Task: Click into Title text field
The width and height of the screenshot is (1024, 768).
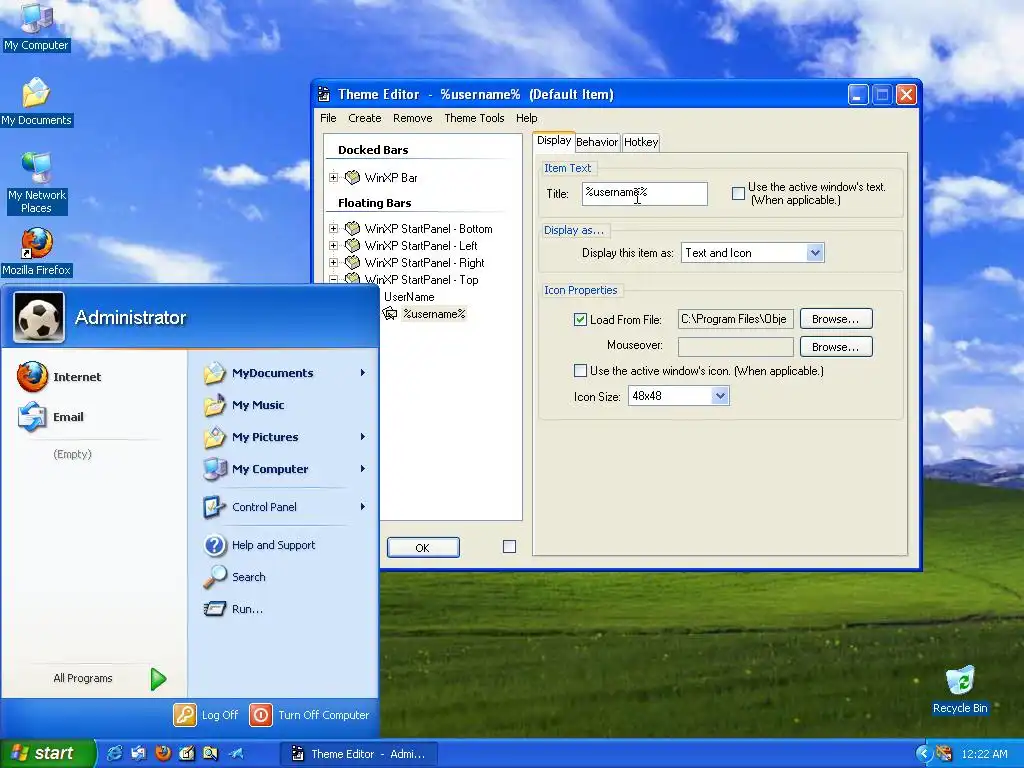Action: 645,193
